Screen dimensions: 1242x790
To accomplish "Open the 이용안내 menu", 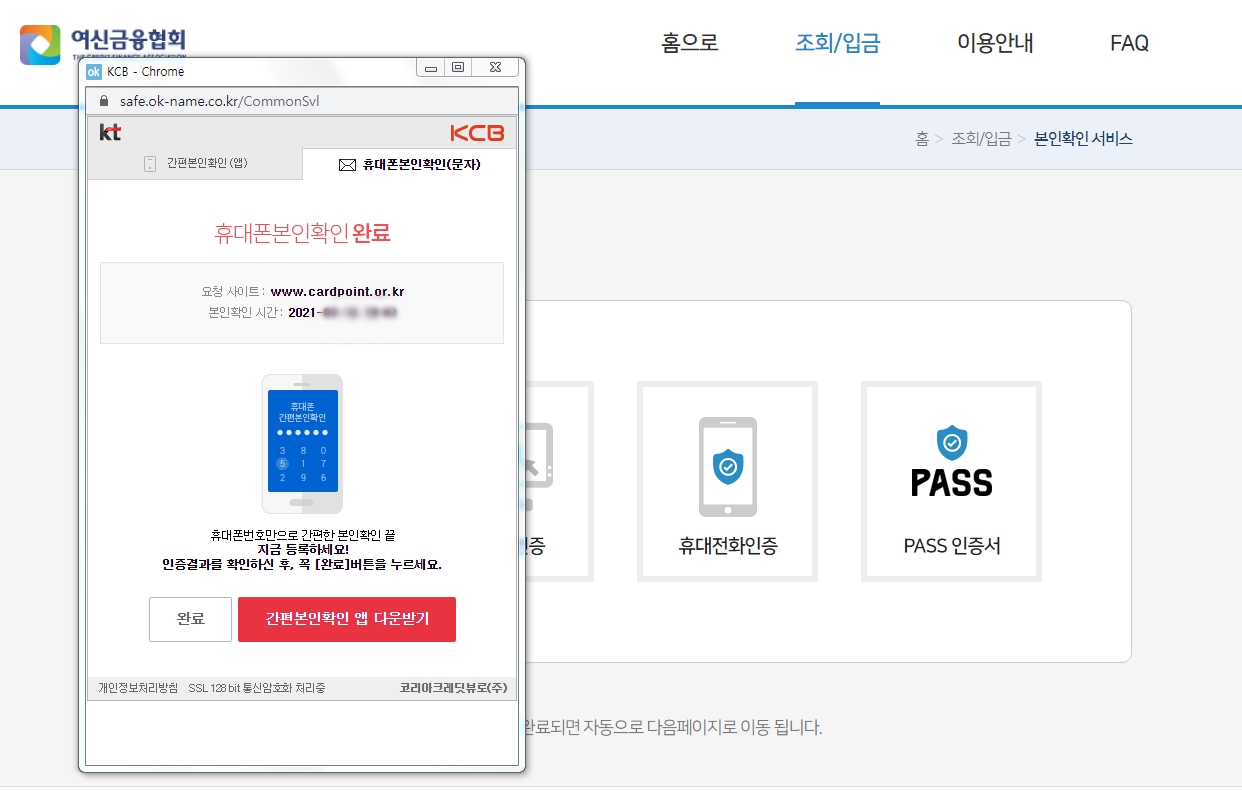I will point(995,43).
